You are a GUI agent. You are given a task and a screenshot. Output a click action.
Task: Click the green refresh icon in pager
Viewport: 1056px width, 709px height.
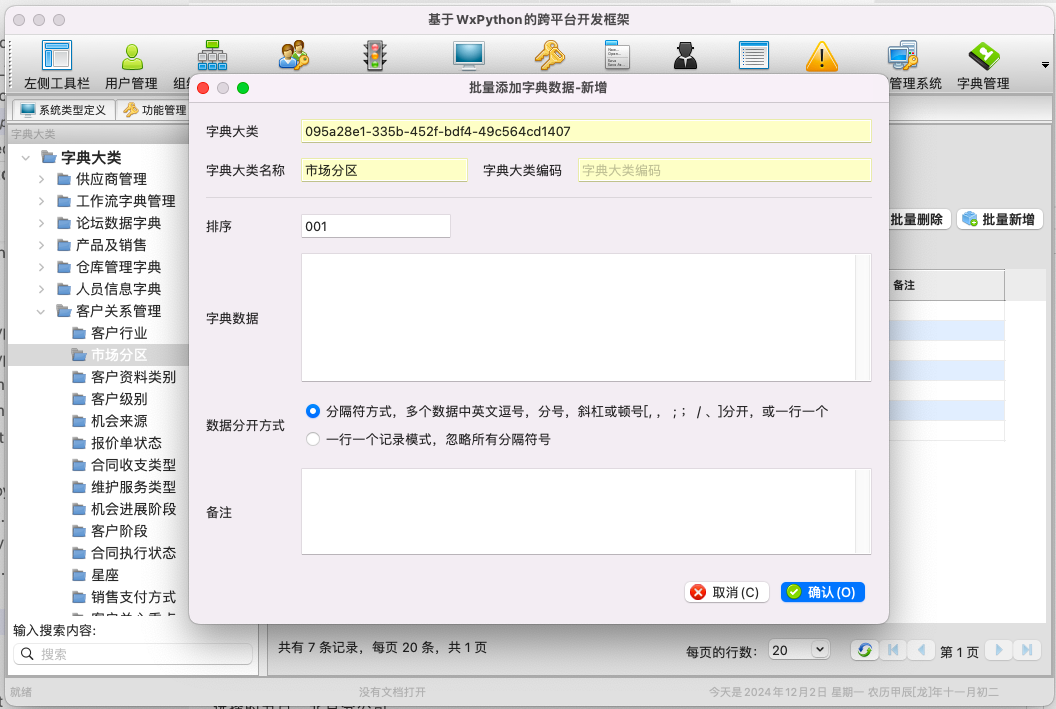865,650
